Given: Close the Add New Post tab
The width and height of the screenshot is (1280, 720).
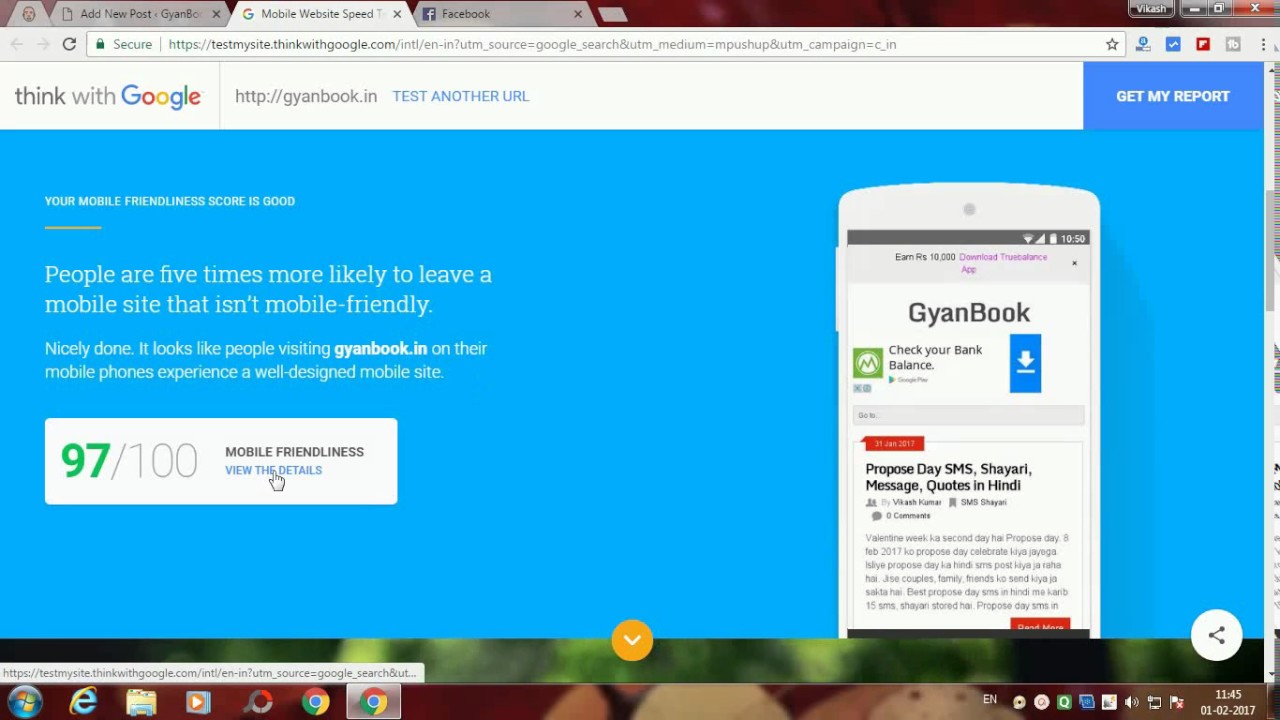Looking at the screenshot, I should coord(216,14).
